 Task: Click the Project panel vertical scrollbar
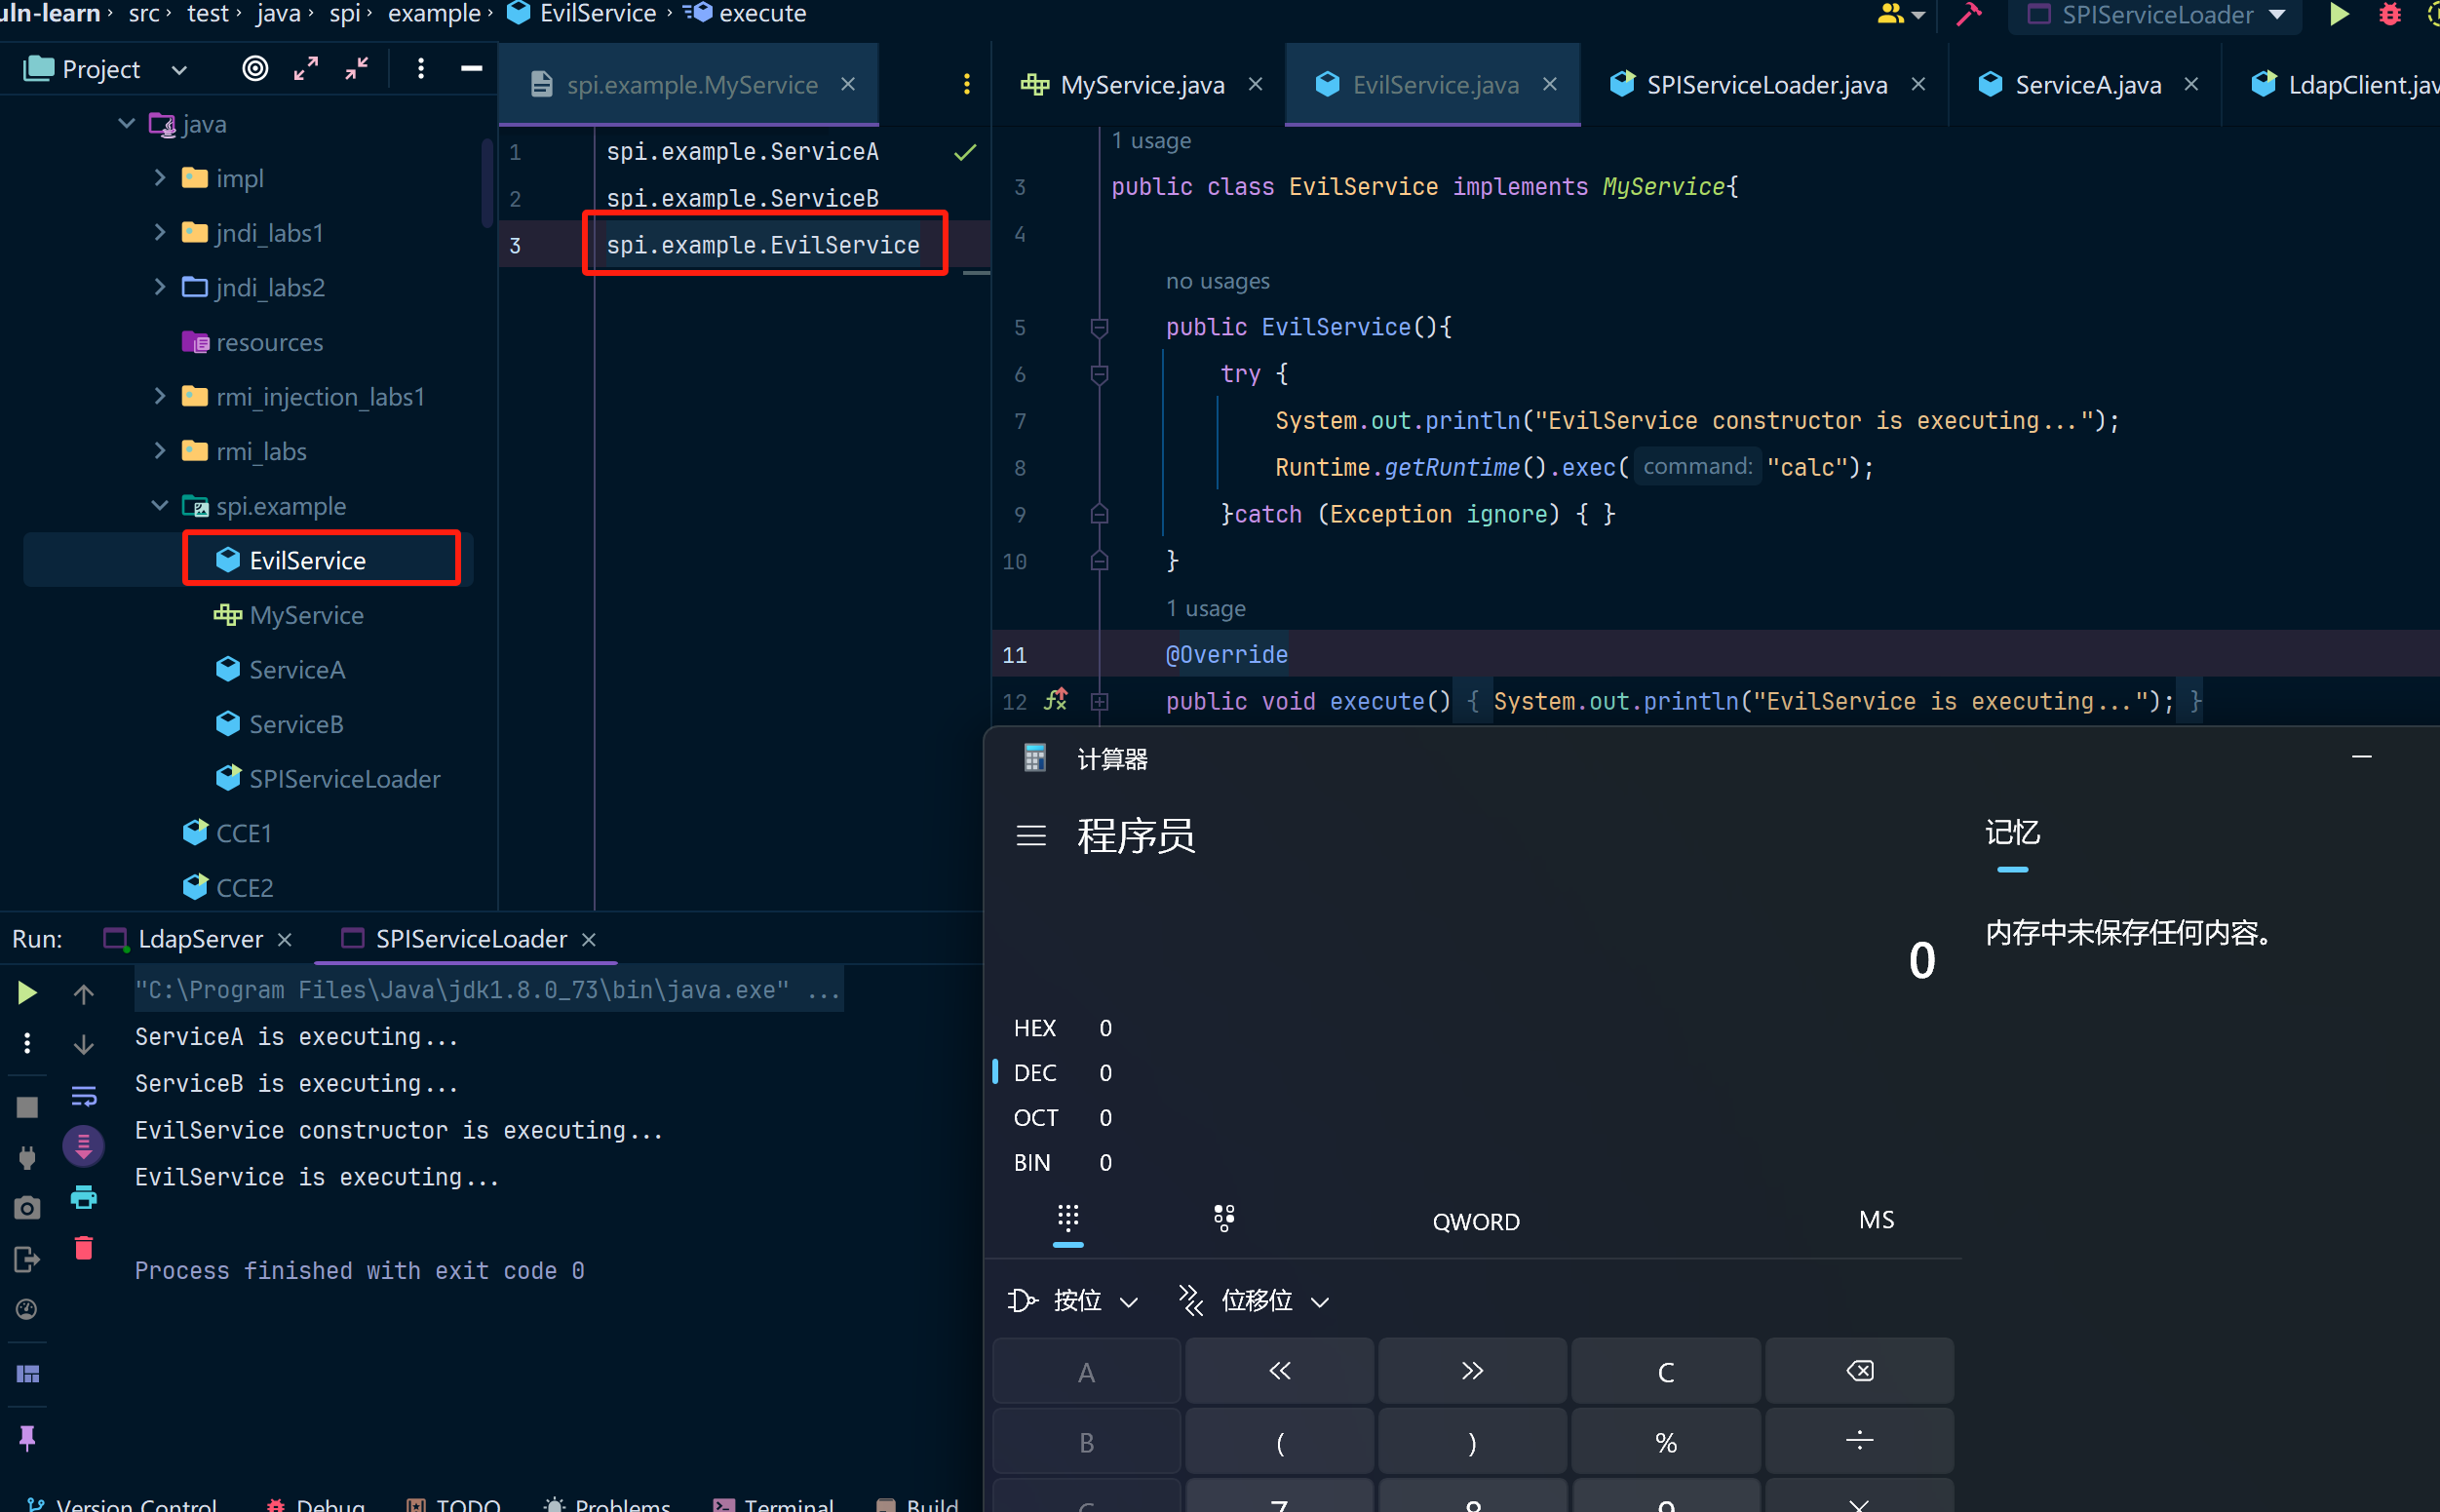tap(487, 182)
